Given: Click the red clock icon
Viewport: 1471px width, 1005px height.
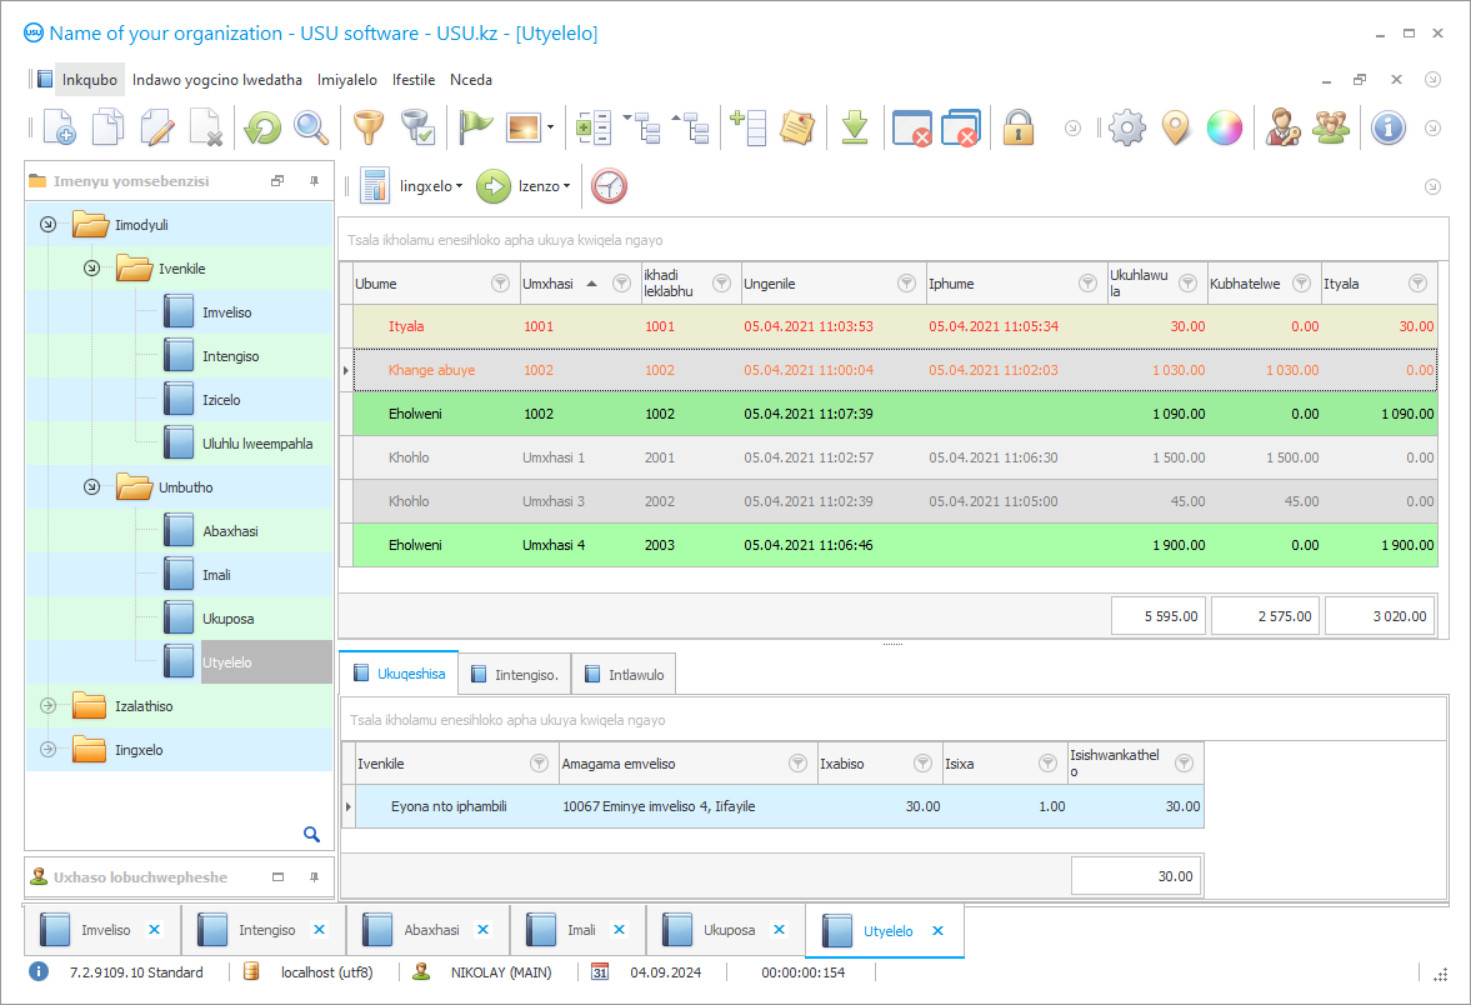Looking at the screenshot, I should tap(609, 186).
